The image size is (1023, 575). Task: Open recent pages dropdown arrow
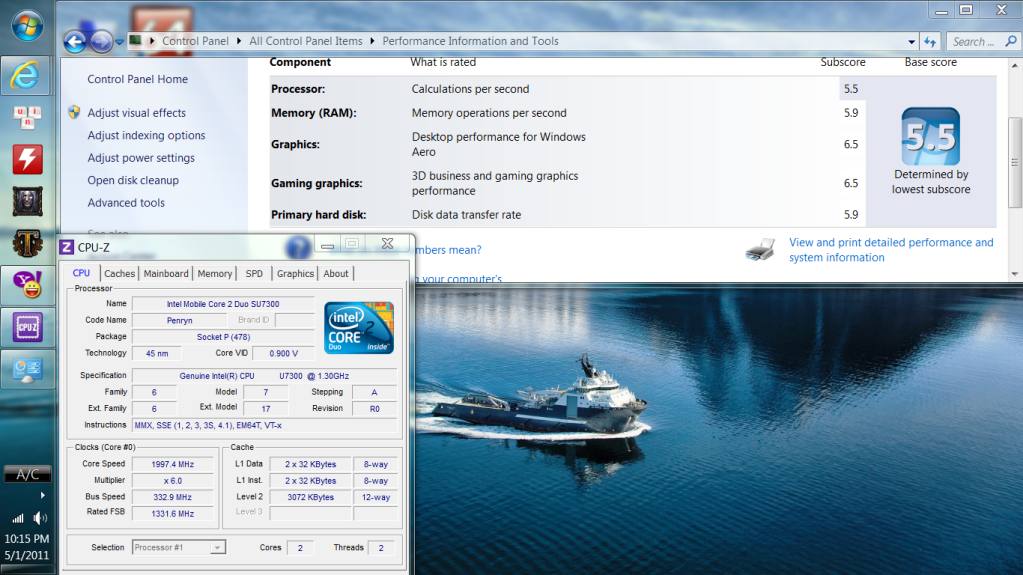click(x=119, y=42)
